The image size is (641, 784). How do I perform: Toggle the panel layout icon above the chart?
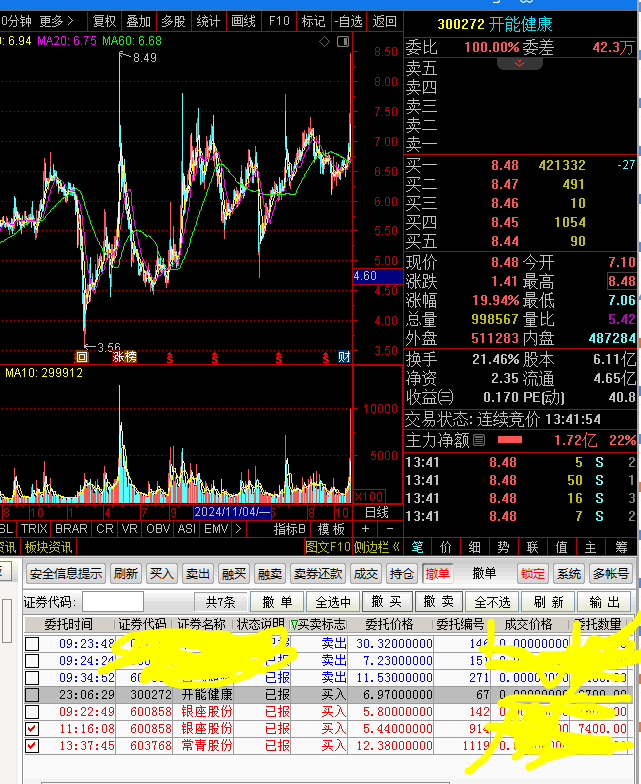click(x=343, y=42)
